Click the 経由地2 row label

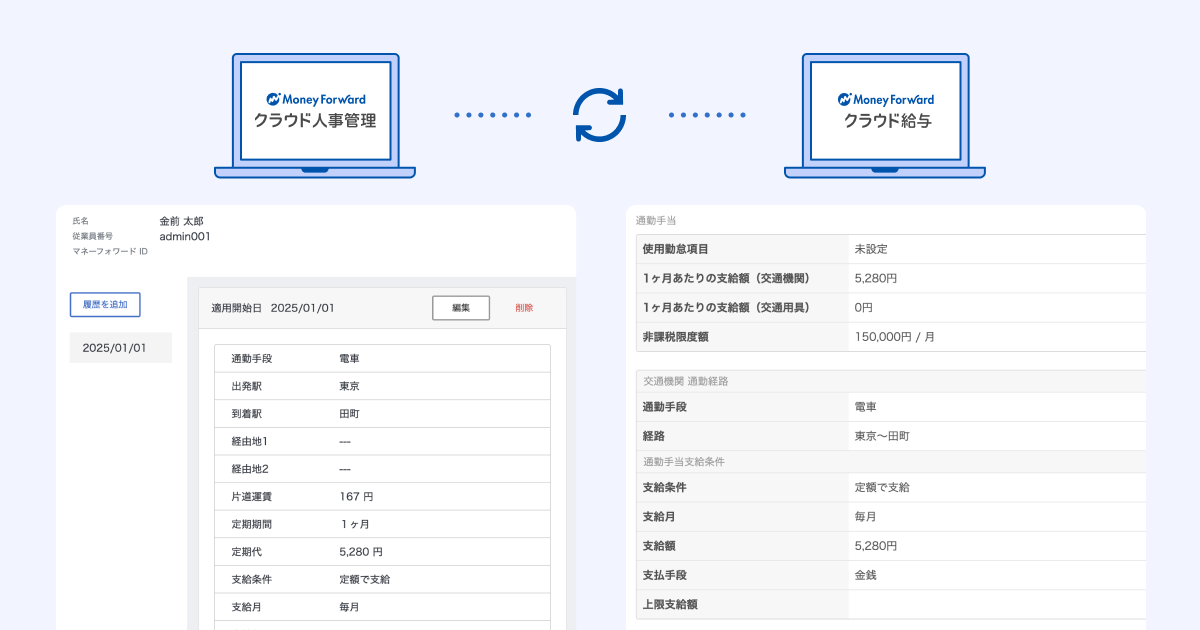click(250, 469)
